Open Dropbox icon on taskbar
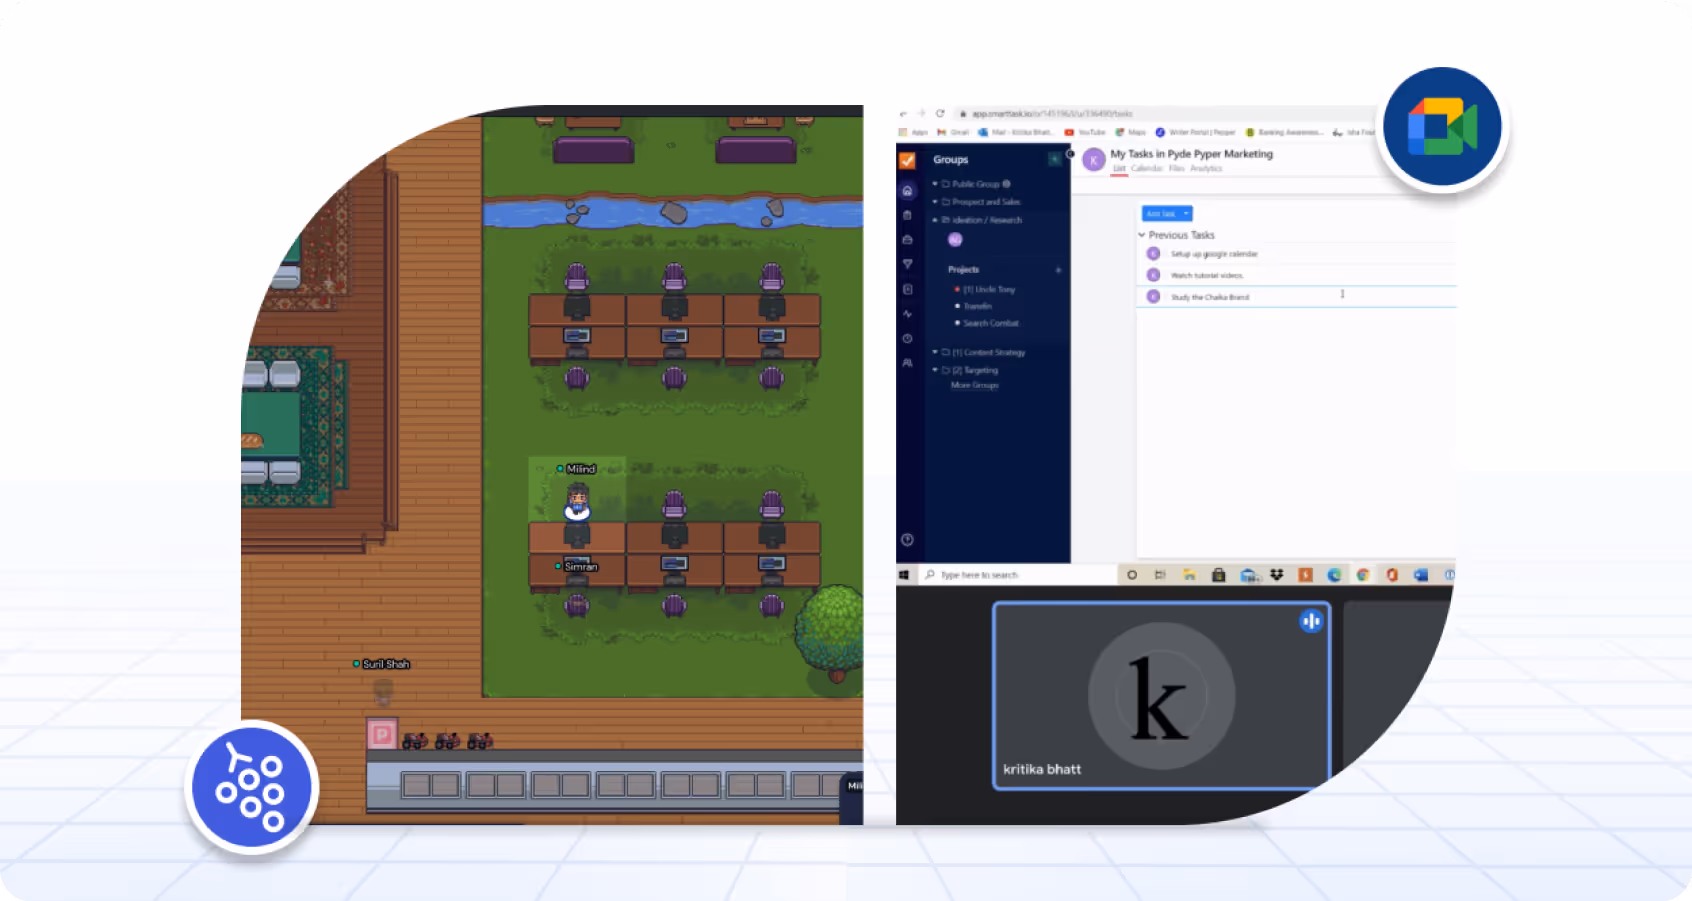This screenshot has width=1692, height=901. tap(1277, 575)
